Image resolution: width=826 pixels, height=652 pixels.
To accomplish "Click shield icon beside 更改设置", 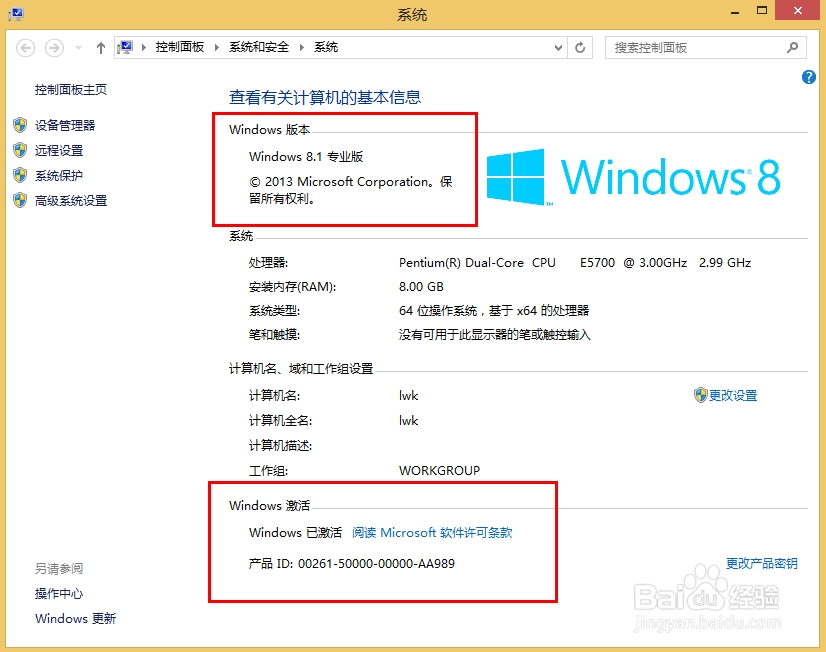I will click(700, 395).
